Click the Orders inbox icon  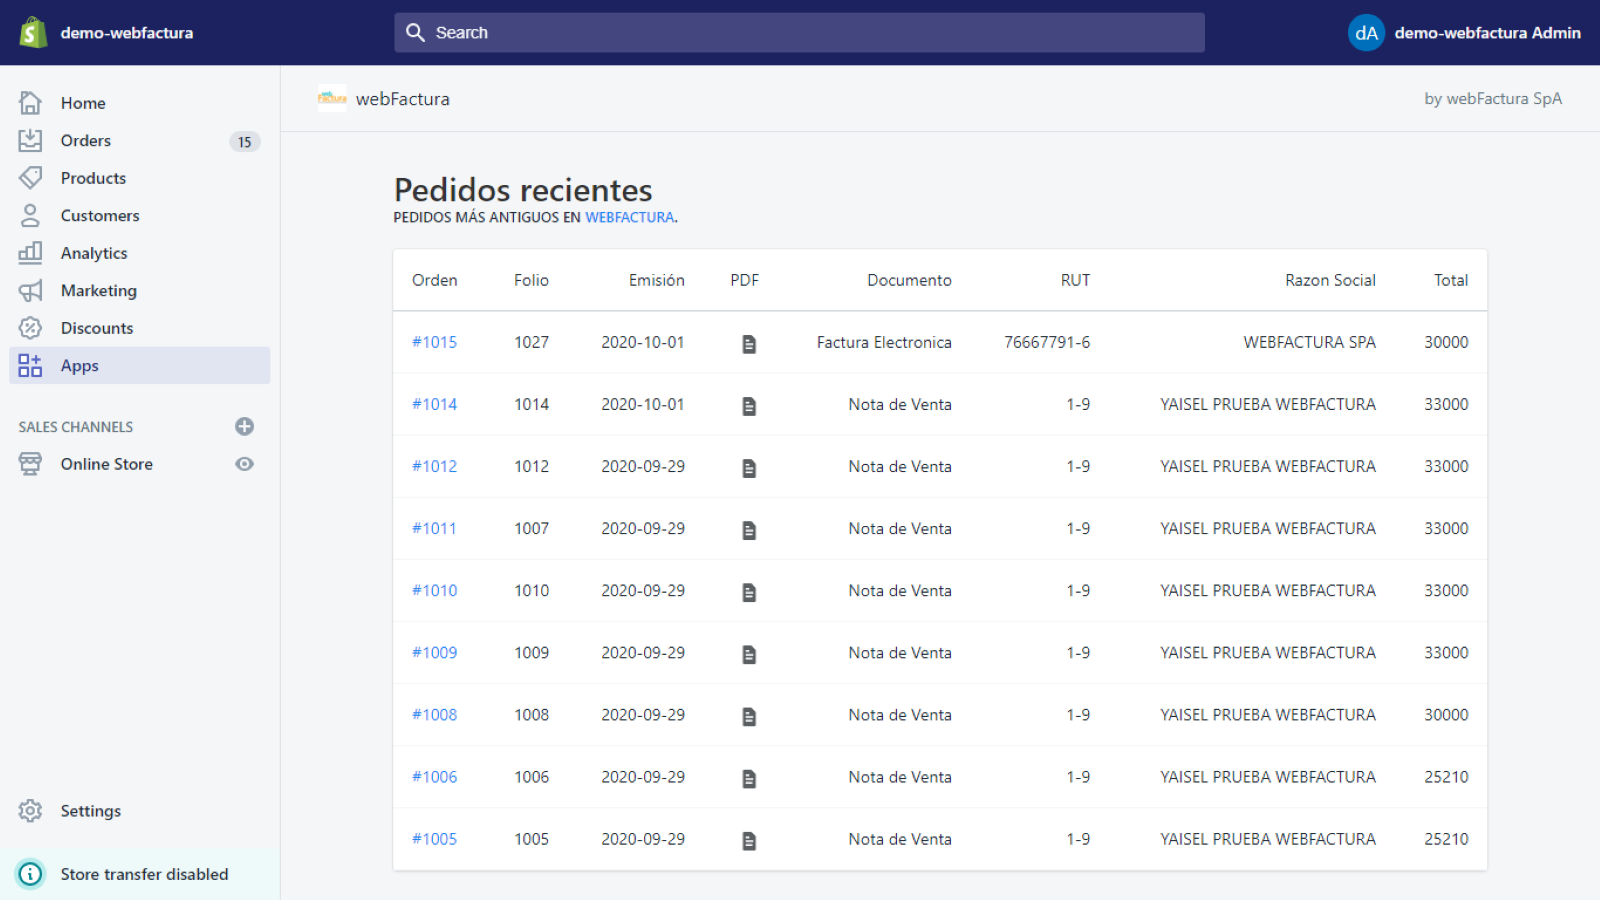(x=31, y=140)
